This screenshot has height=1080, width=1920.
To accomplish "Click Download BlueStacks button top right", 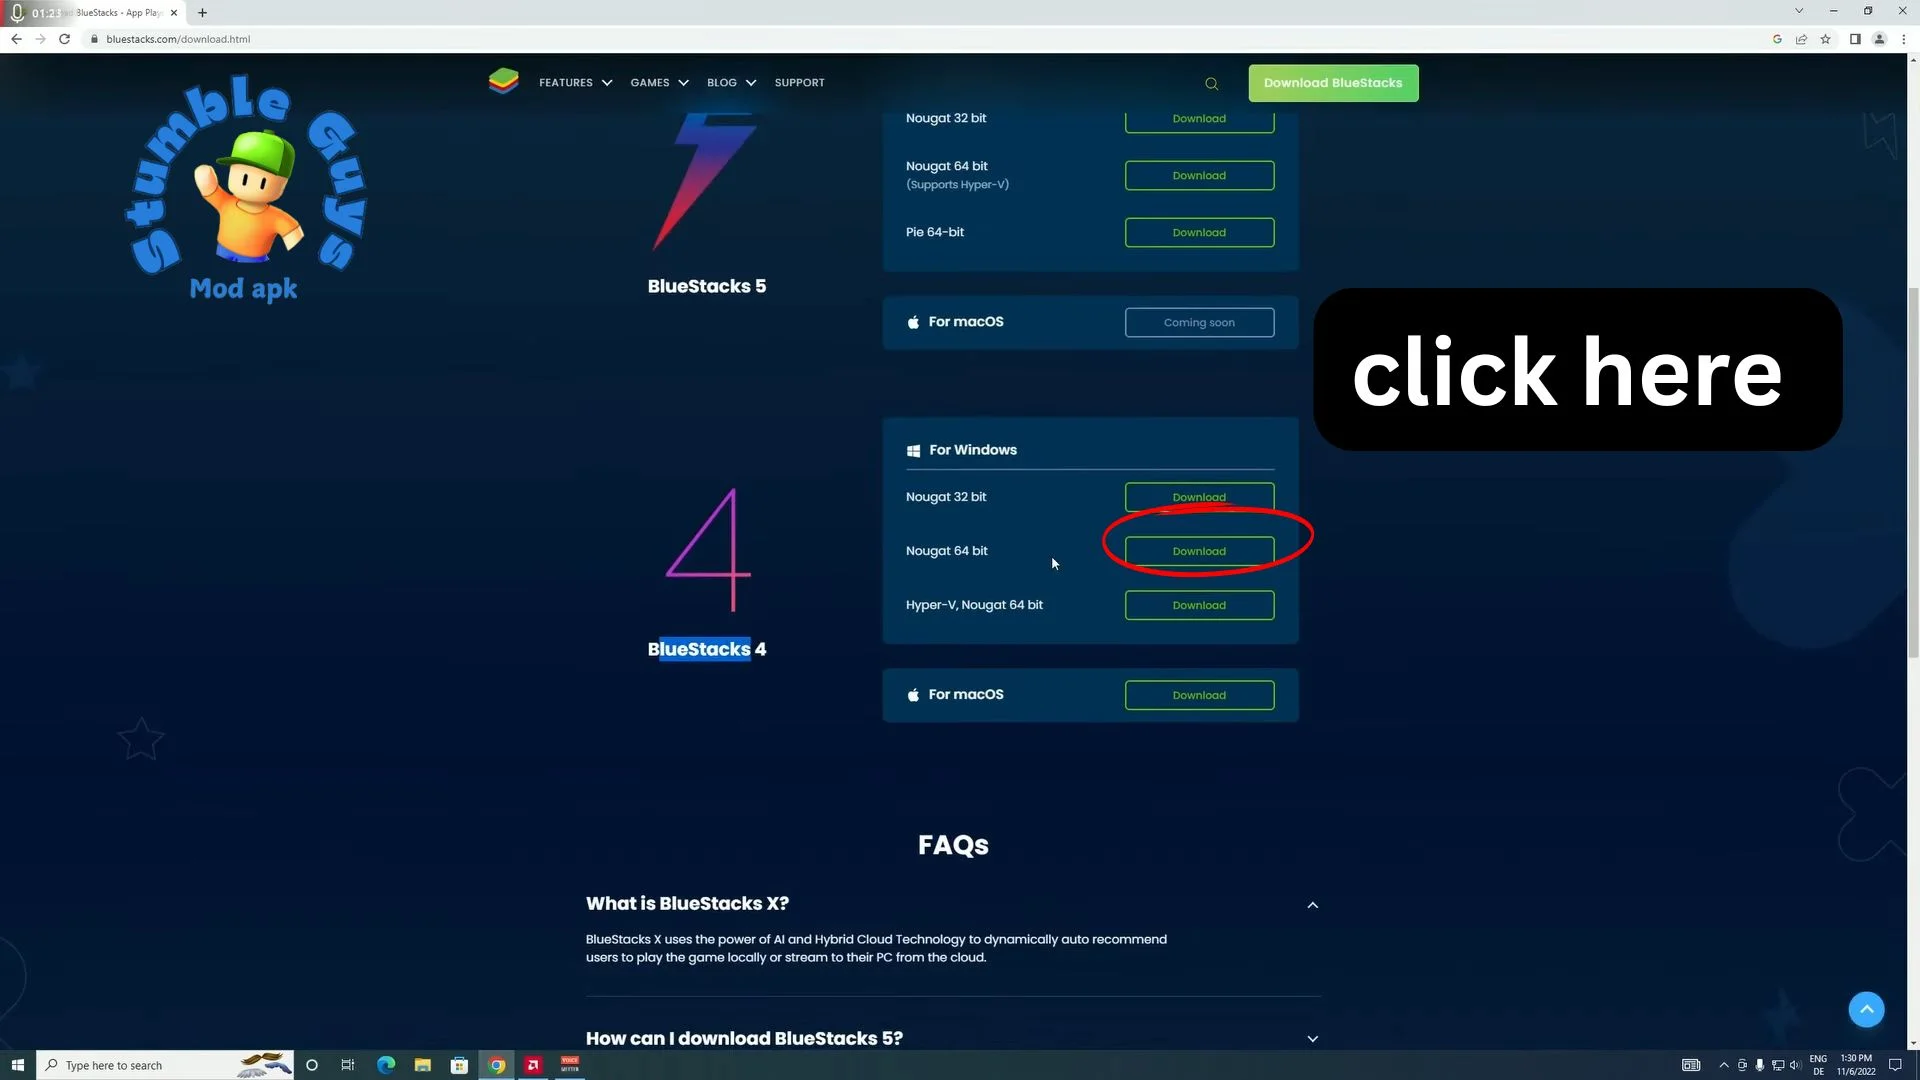I will tap(1333, 82).
